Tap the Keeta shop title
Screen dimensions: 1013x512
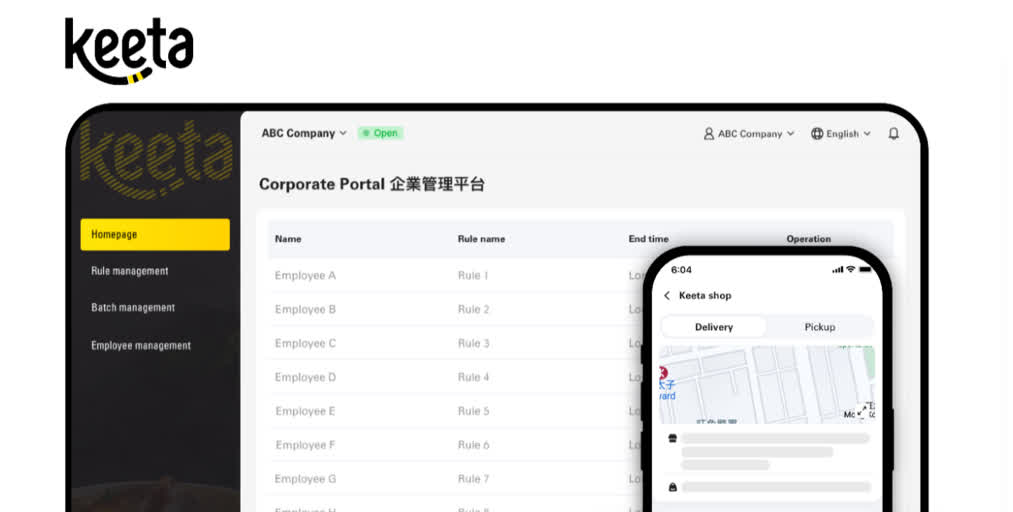(705, 296)
